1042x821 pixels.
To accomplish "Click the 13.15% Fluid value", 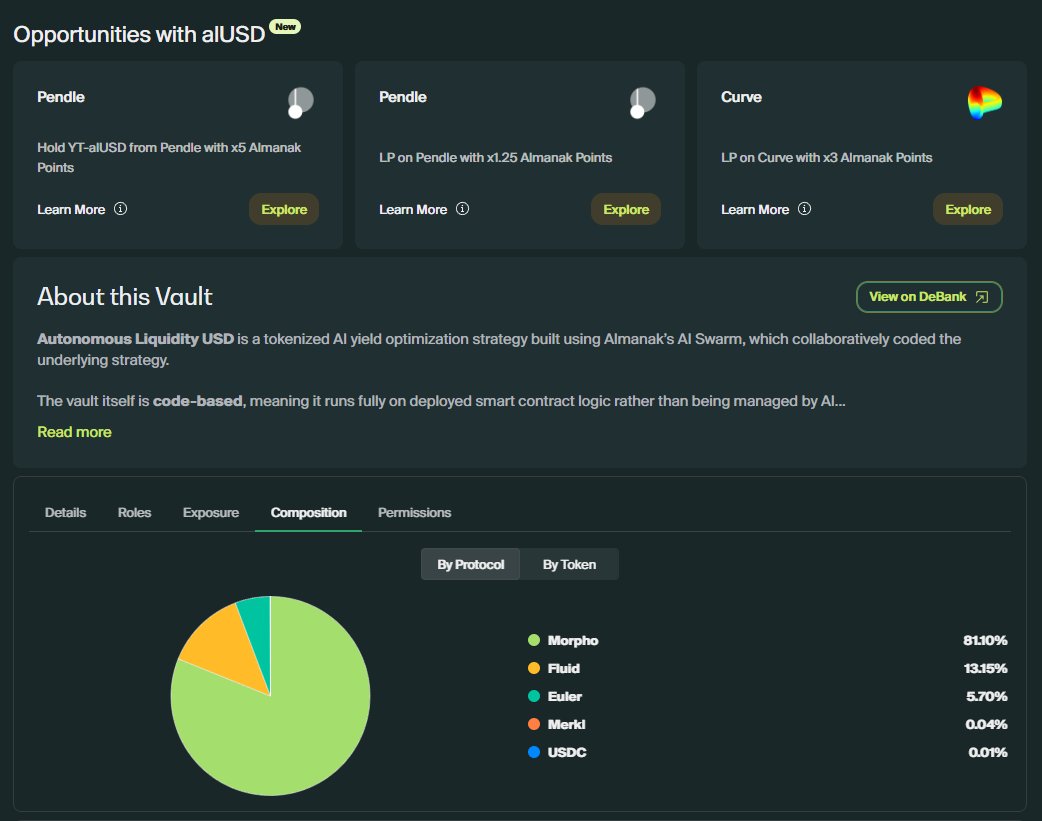I will pyautogui.click(x=986, y=668).
